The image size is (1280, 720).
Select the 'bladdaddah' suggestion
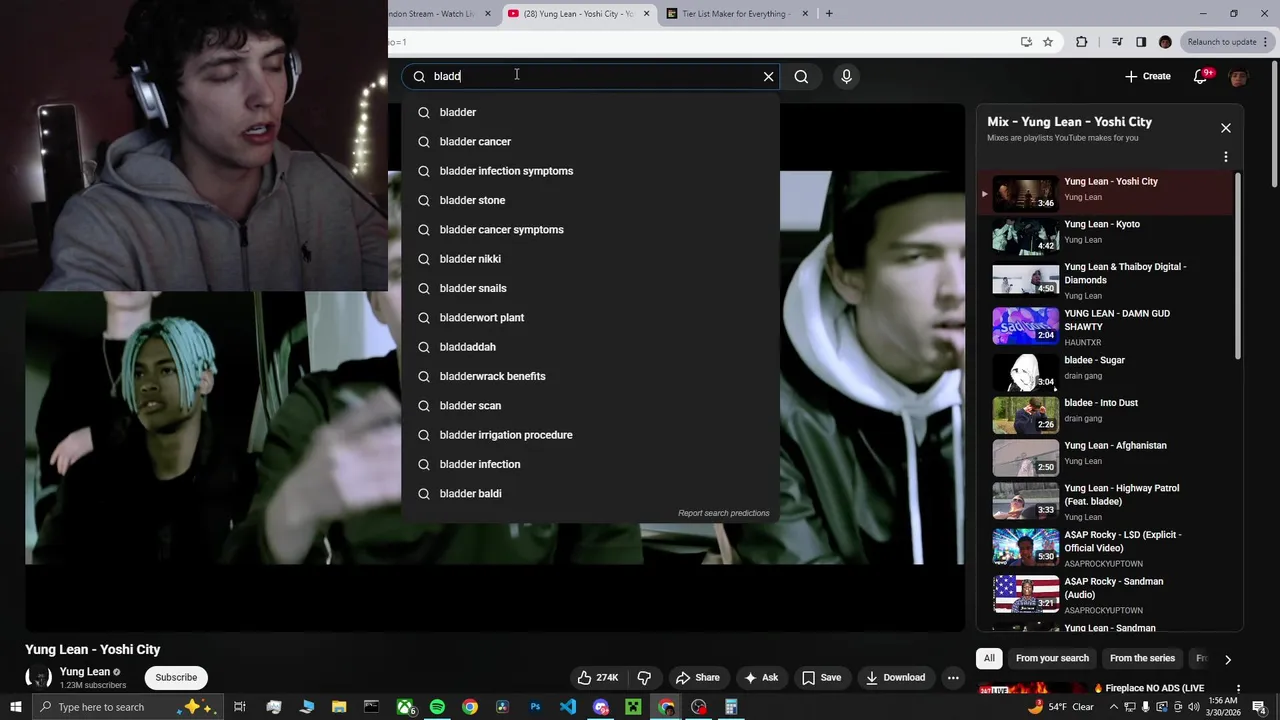tap(590, 347)
